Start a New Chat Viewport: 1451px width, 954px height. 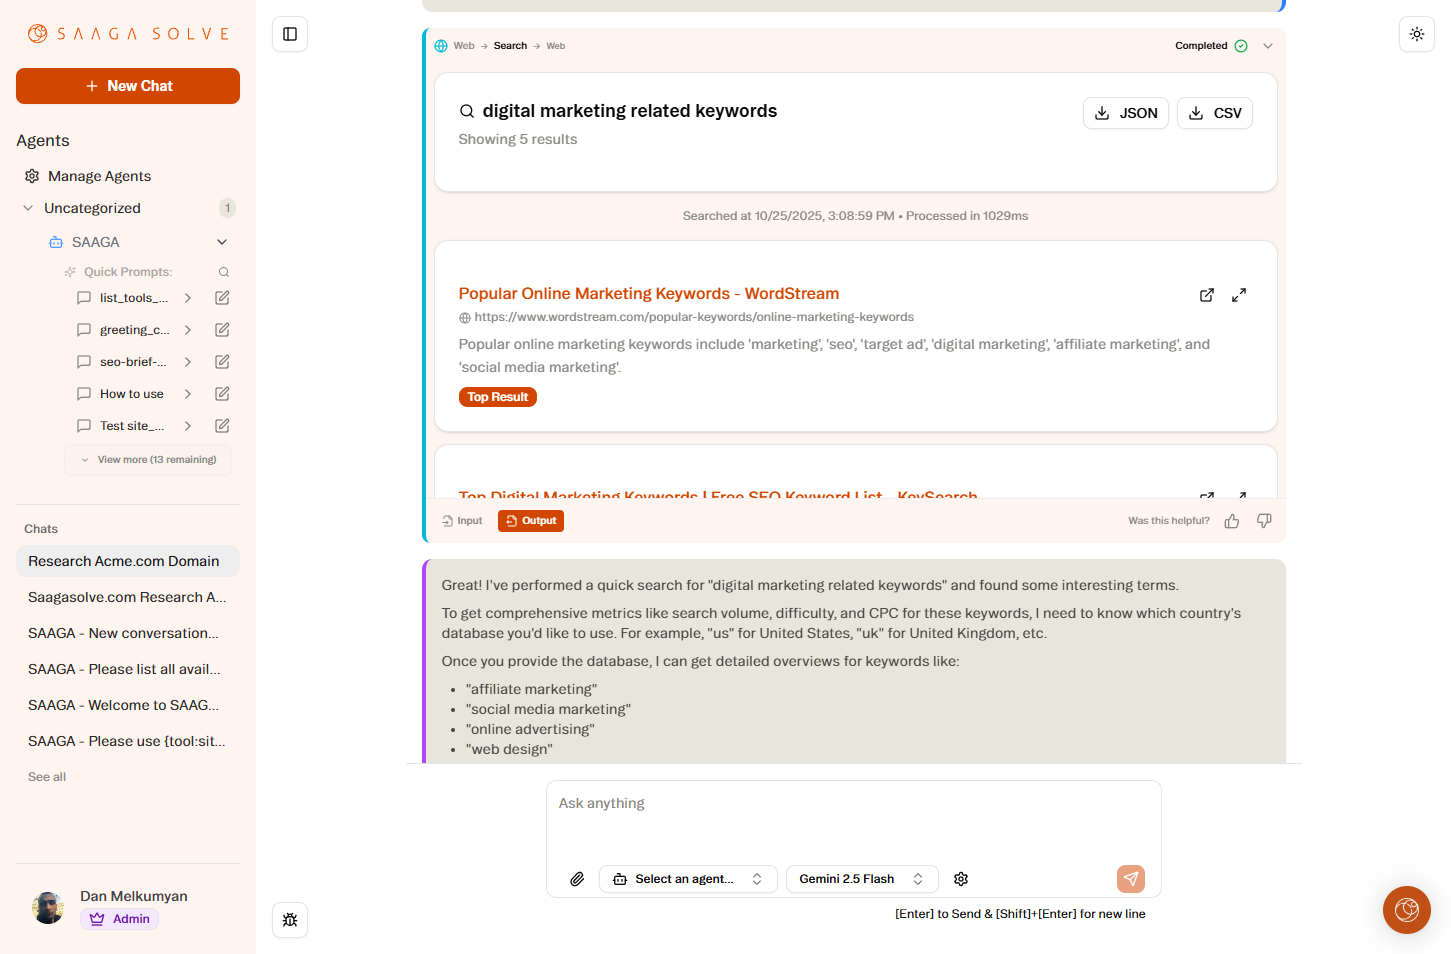127,86
